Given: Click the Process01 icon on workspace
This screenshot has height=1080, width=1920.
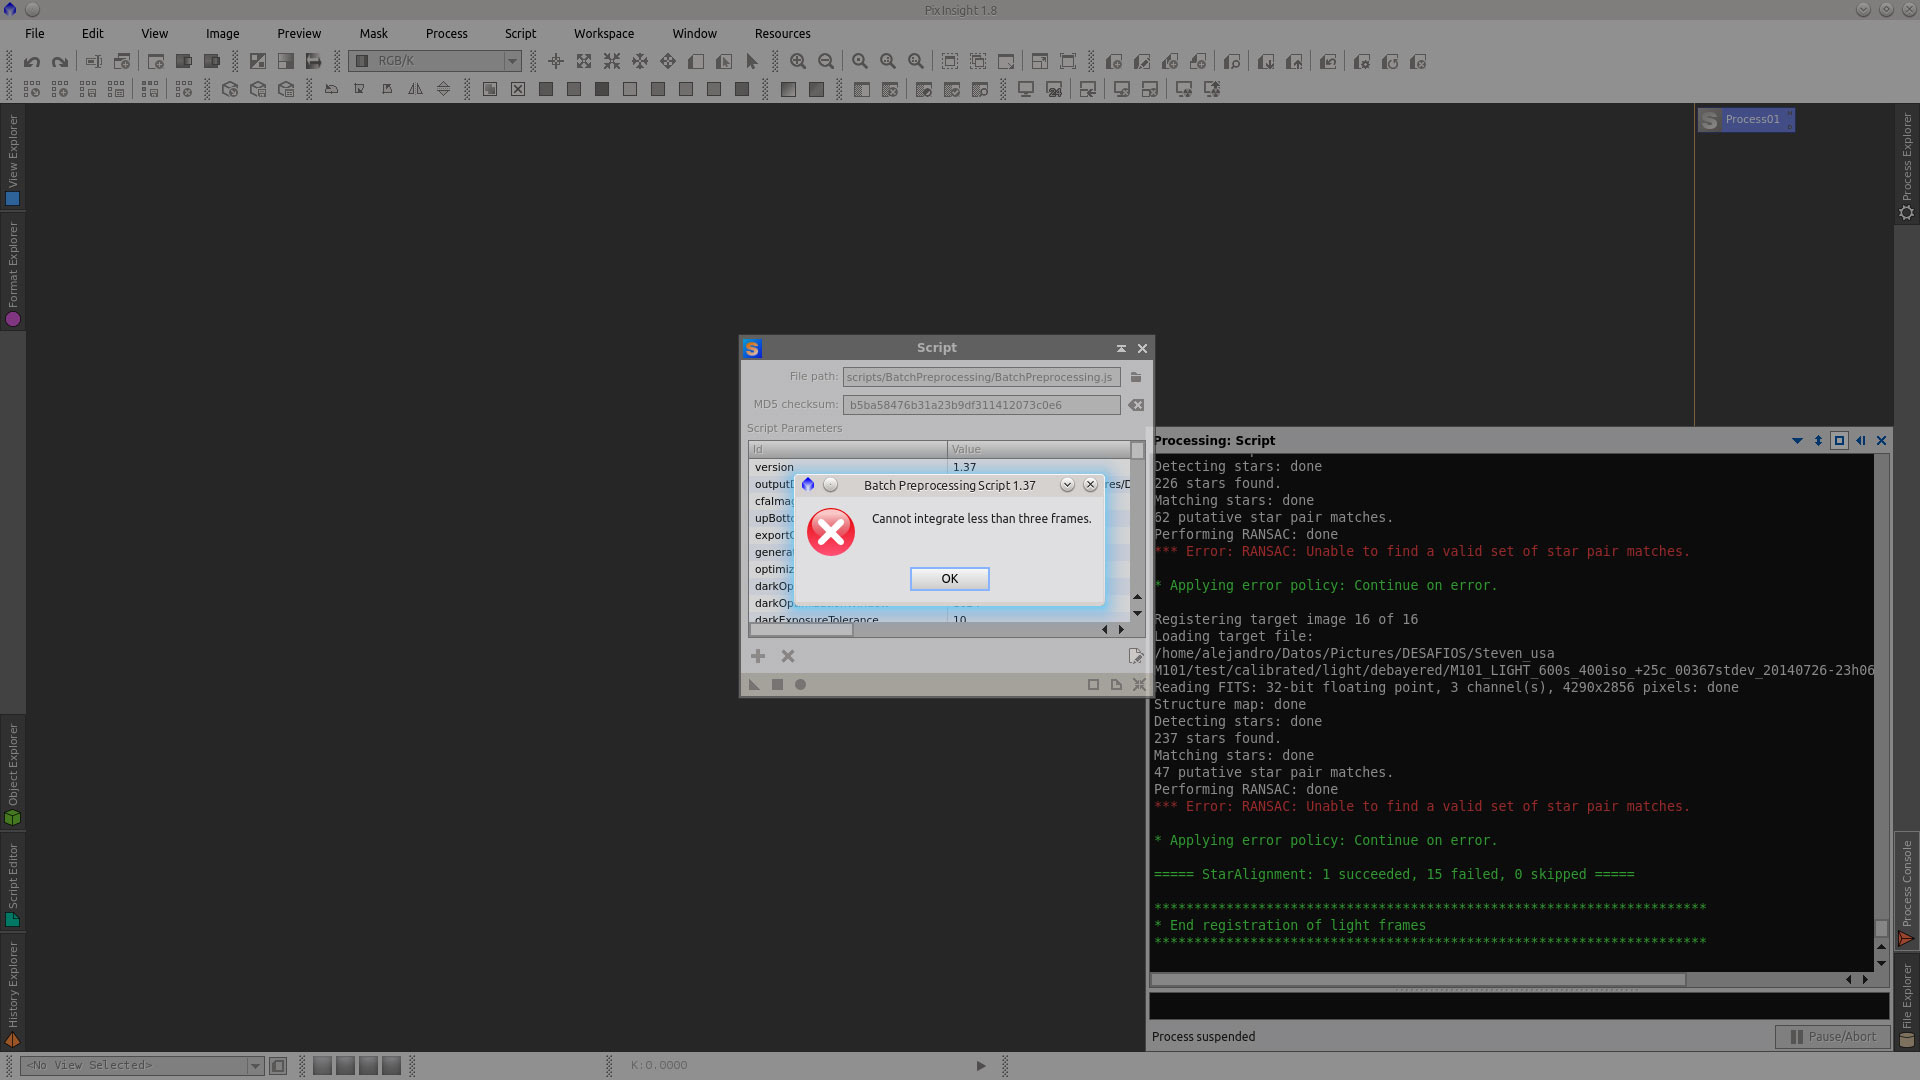Looking at the screenshot, I should pos(1745,120).
